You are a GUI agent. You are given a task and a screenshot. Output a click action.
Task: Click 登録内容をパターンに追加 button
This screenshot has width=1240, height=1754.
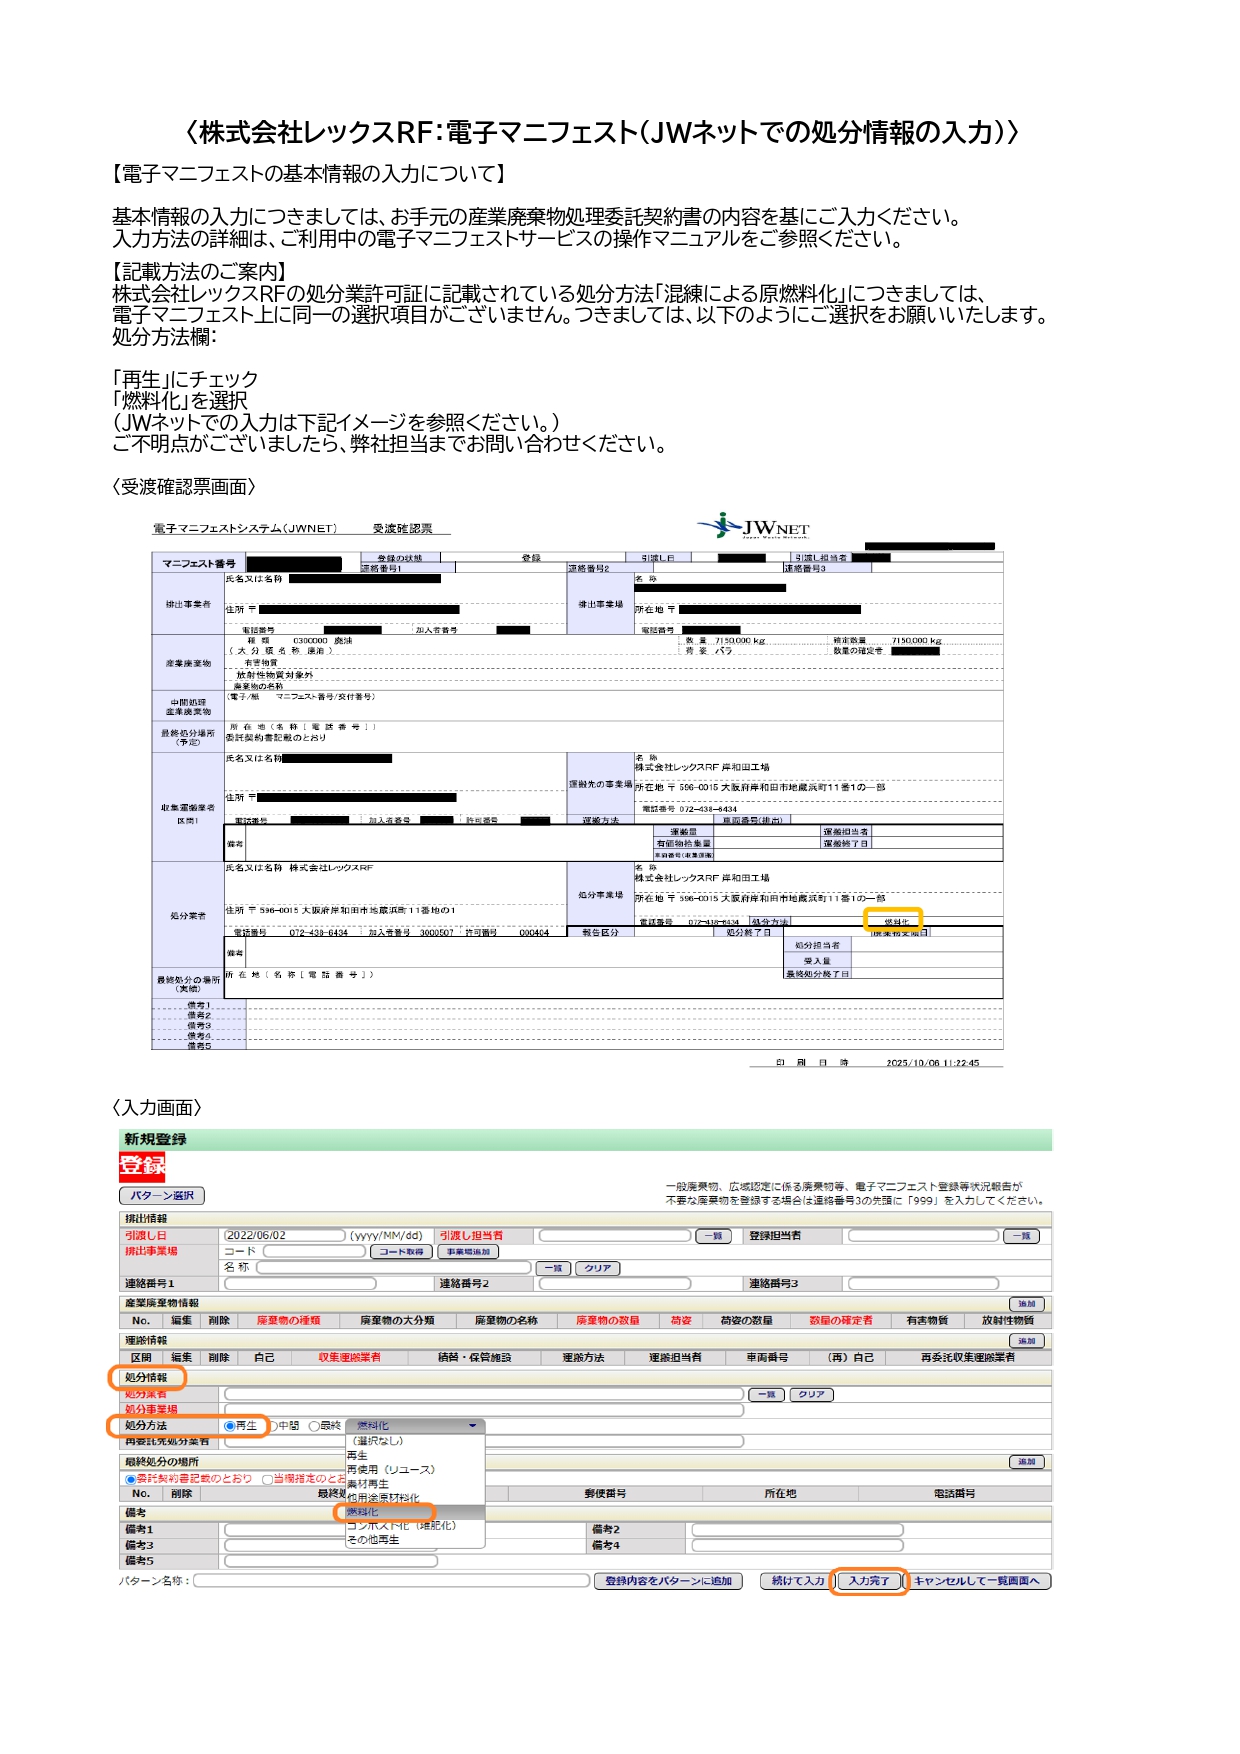coord(668,1581)
